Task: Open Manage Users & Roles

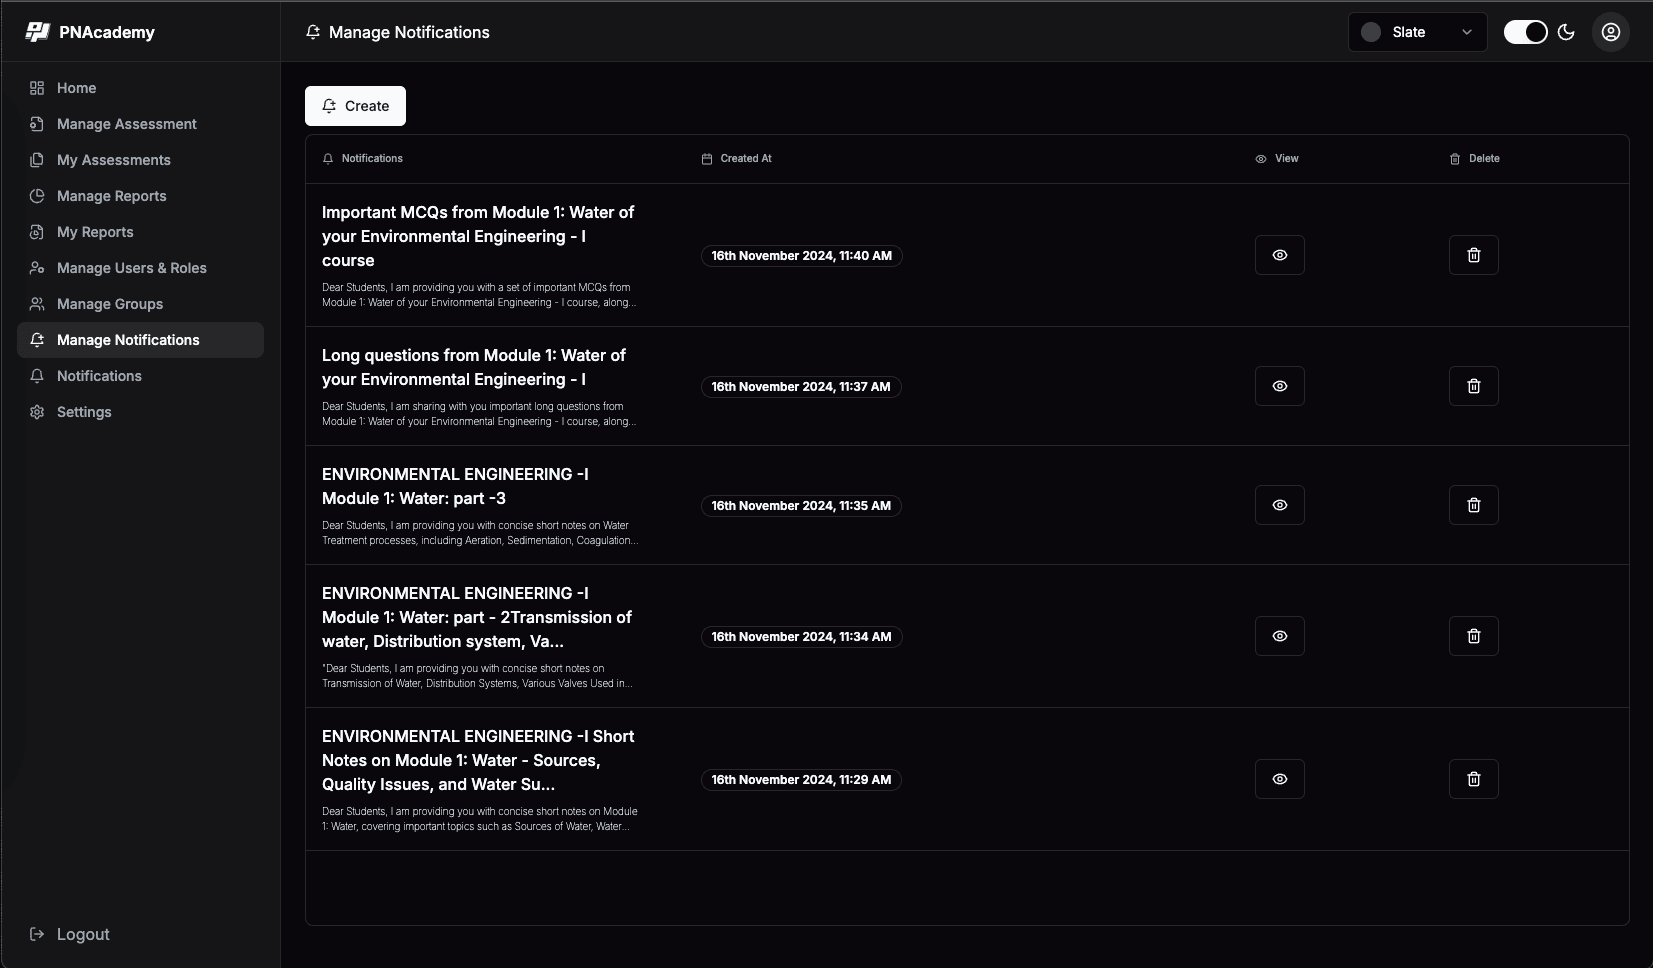Action: tap(131, 268)
